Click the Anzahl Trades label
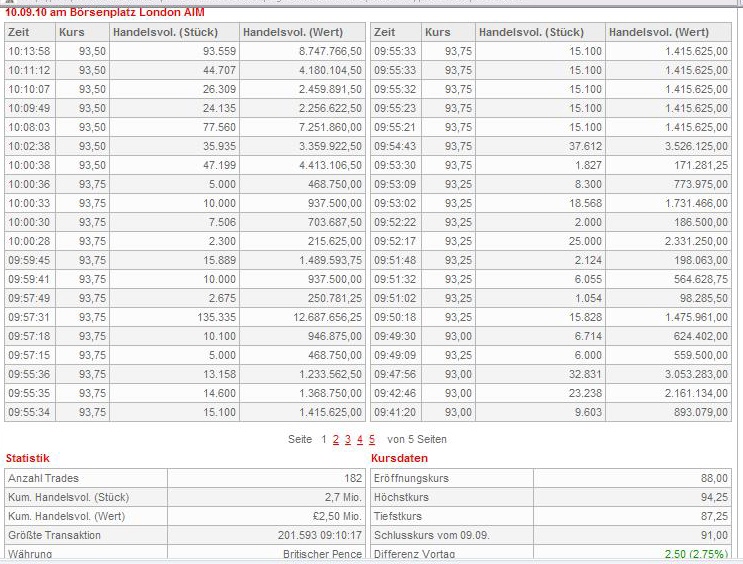743x564 pixels. (43, 478)
